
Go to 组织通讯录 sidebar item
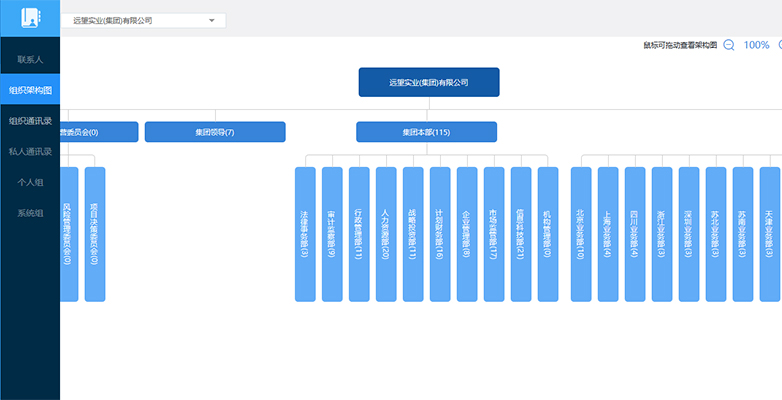tap(30, 121)
